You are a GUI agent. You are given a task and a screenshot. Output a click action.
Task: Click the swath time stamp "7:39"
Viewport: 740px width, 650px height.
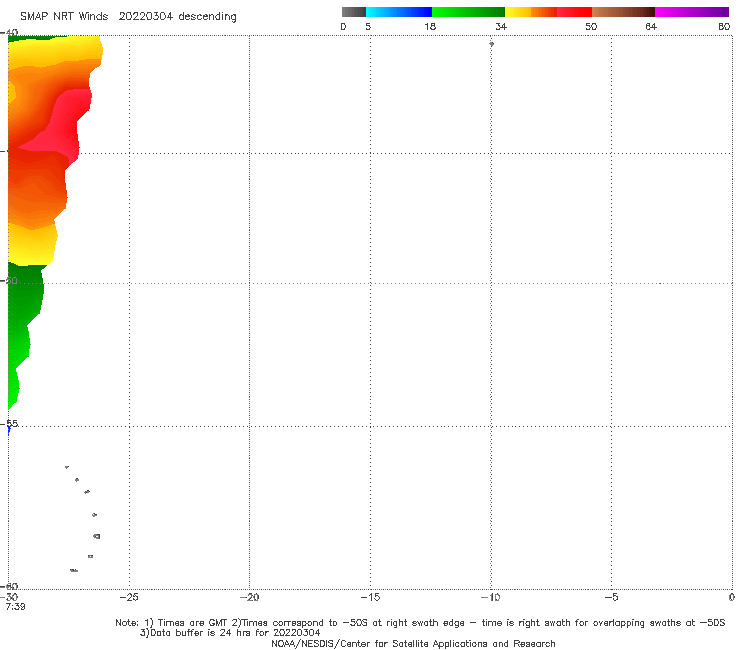15,607
